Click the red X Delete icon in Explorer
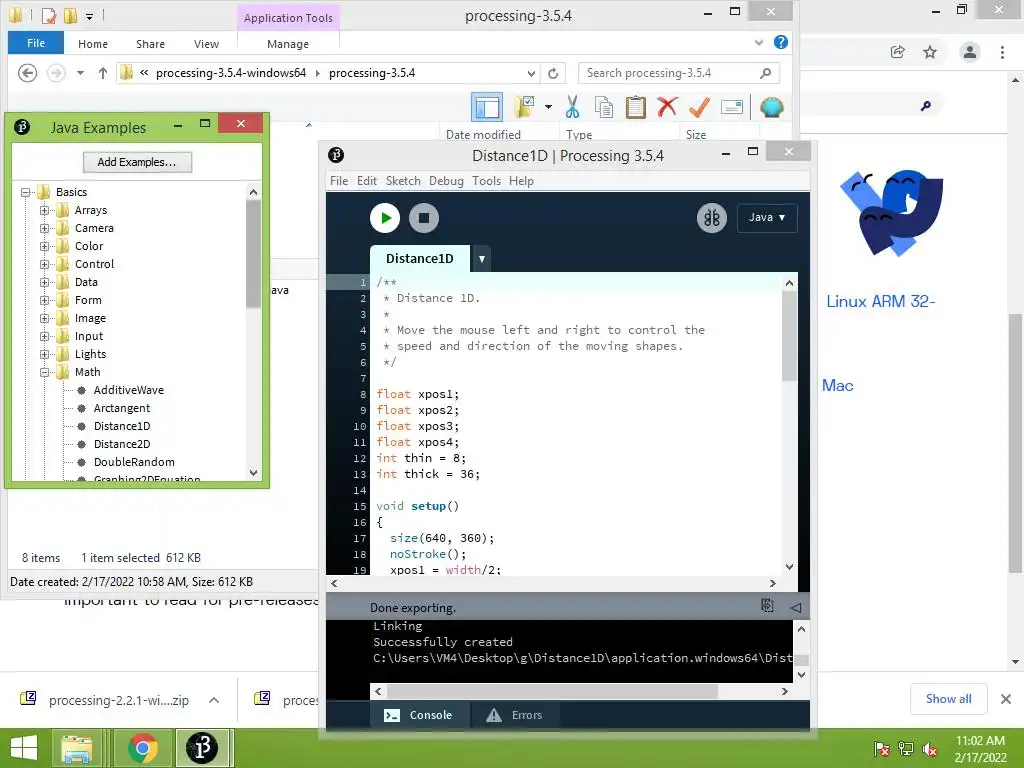 [x=667, y=106]
